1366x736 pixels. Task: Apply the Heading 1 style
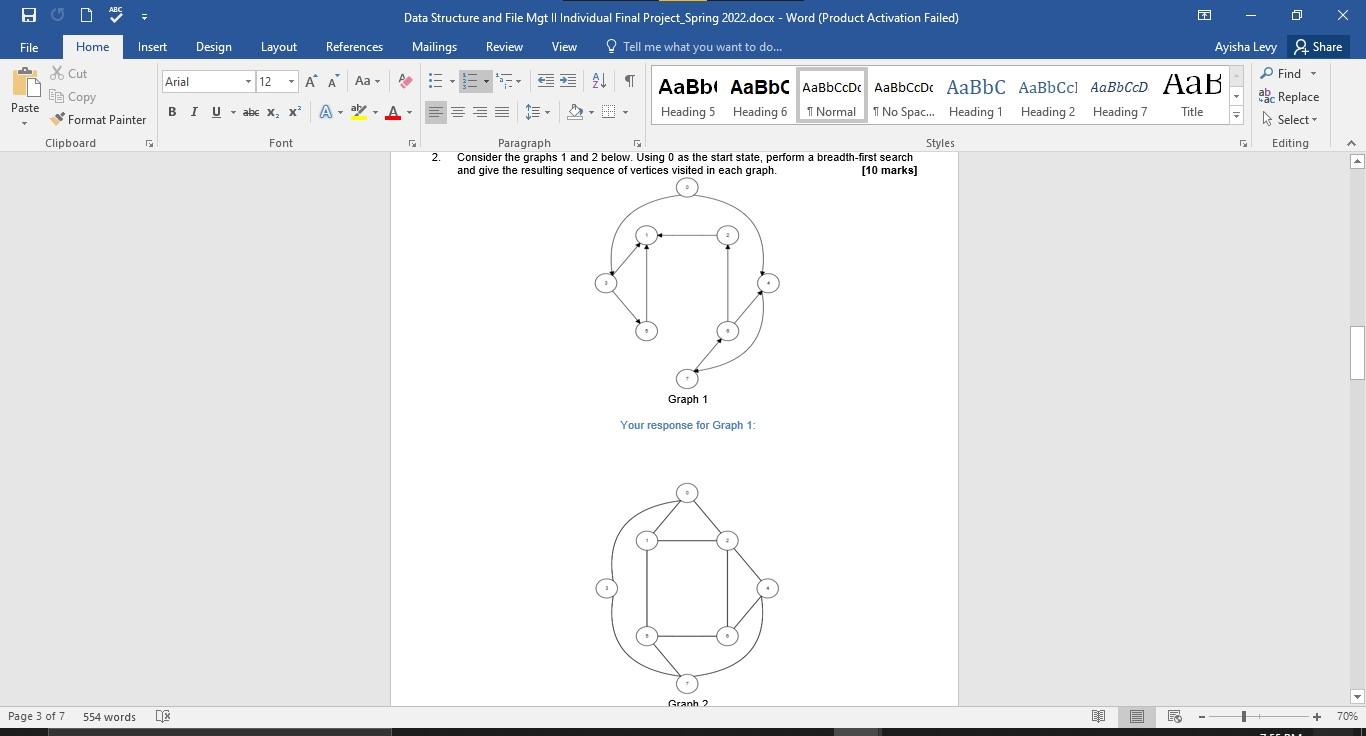975,97
